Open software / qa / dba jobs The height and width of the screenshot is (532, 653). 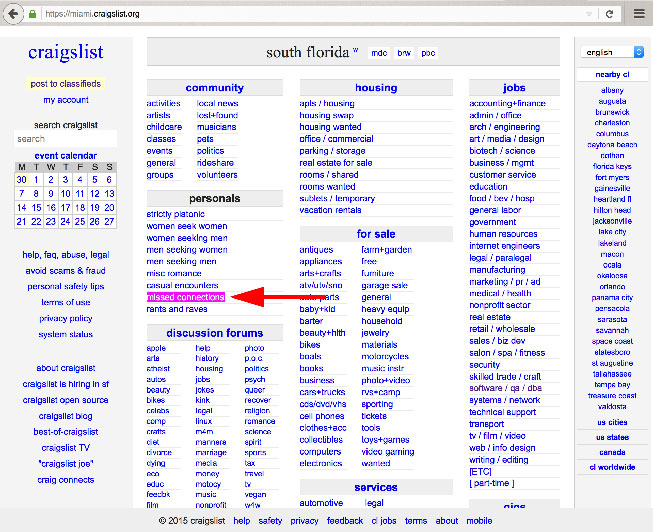(505, 388)
